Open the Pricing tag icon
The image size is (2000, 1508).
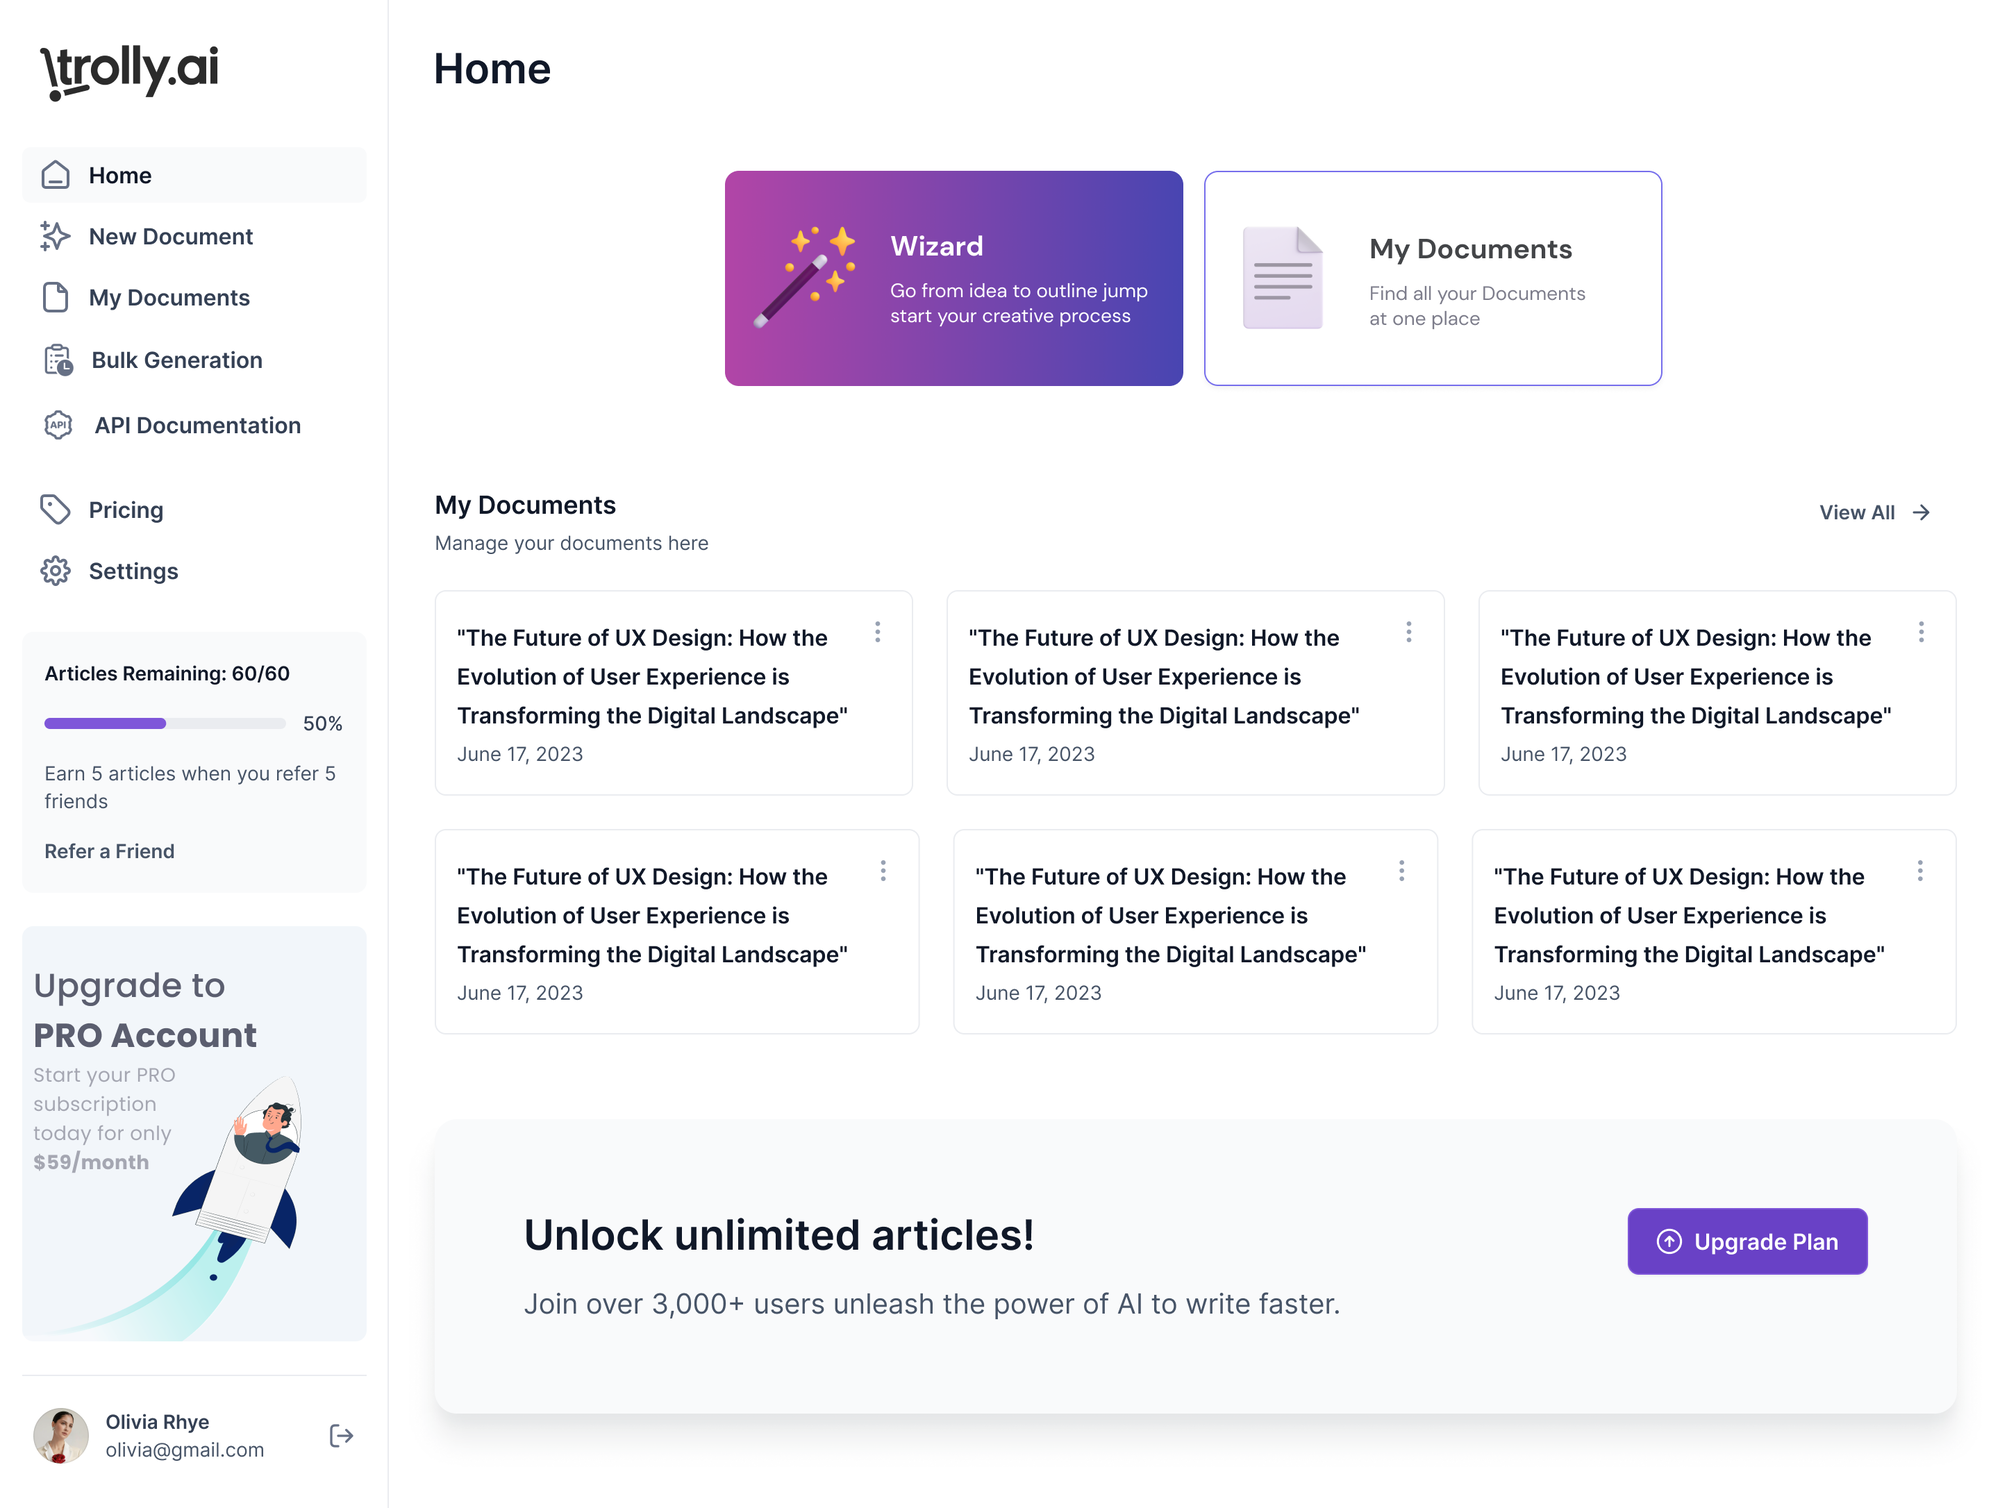tap(57, 510)
